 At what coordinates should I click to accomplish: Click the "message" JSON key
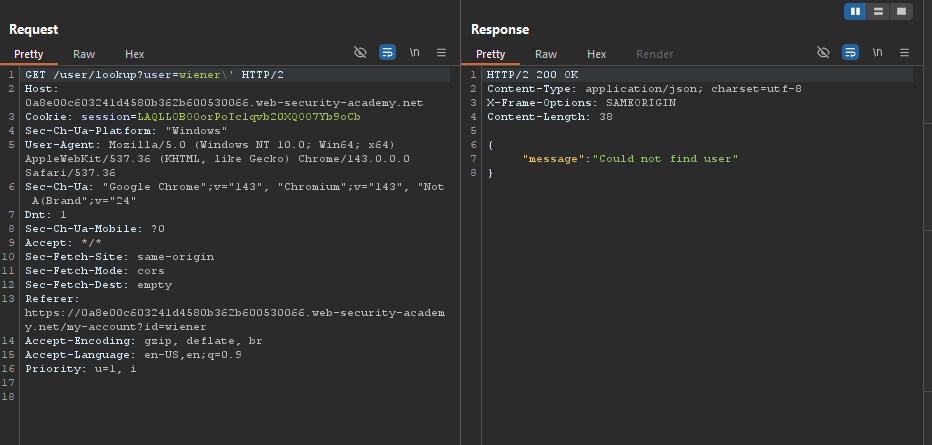click(554, 159)
